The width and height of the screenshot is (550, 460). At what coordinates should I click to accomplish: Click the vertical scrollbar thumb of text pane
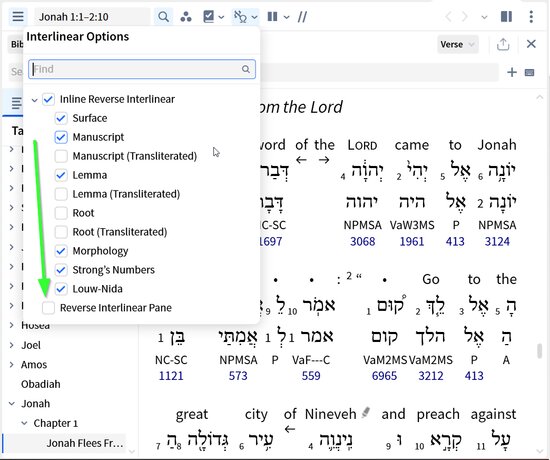click(540, 351)
